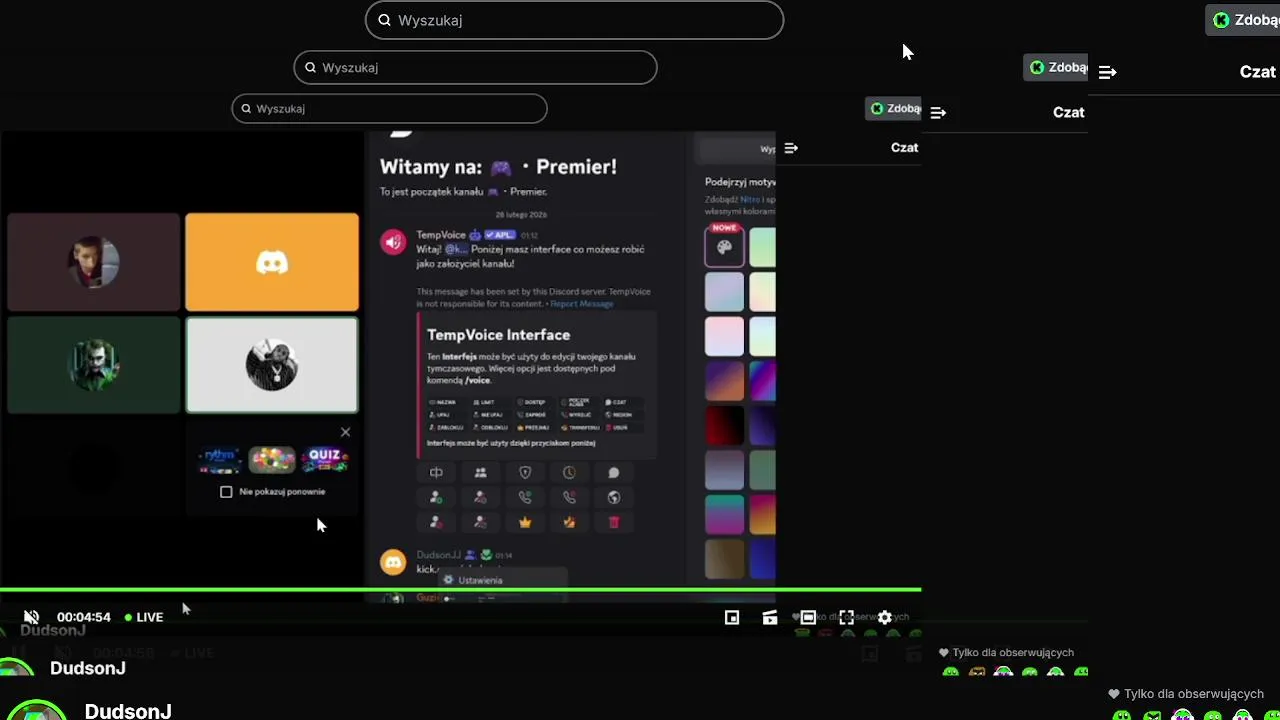This screenshot has height=720, width=1280.
Task: Open the colorful middle activity thumbnail
Action: 272,459
